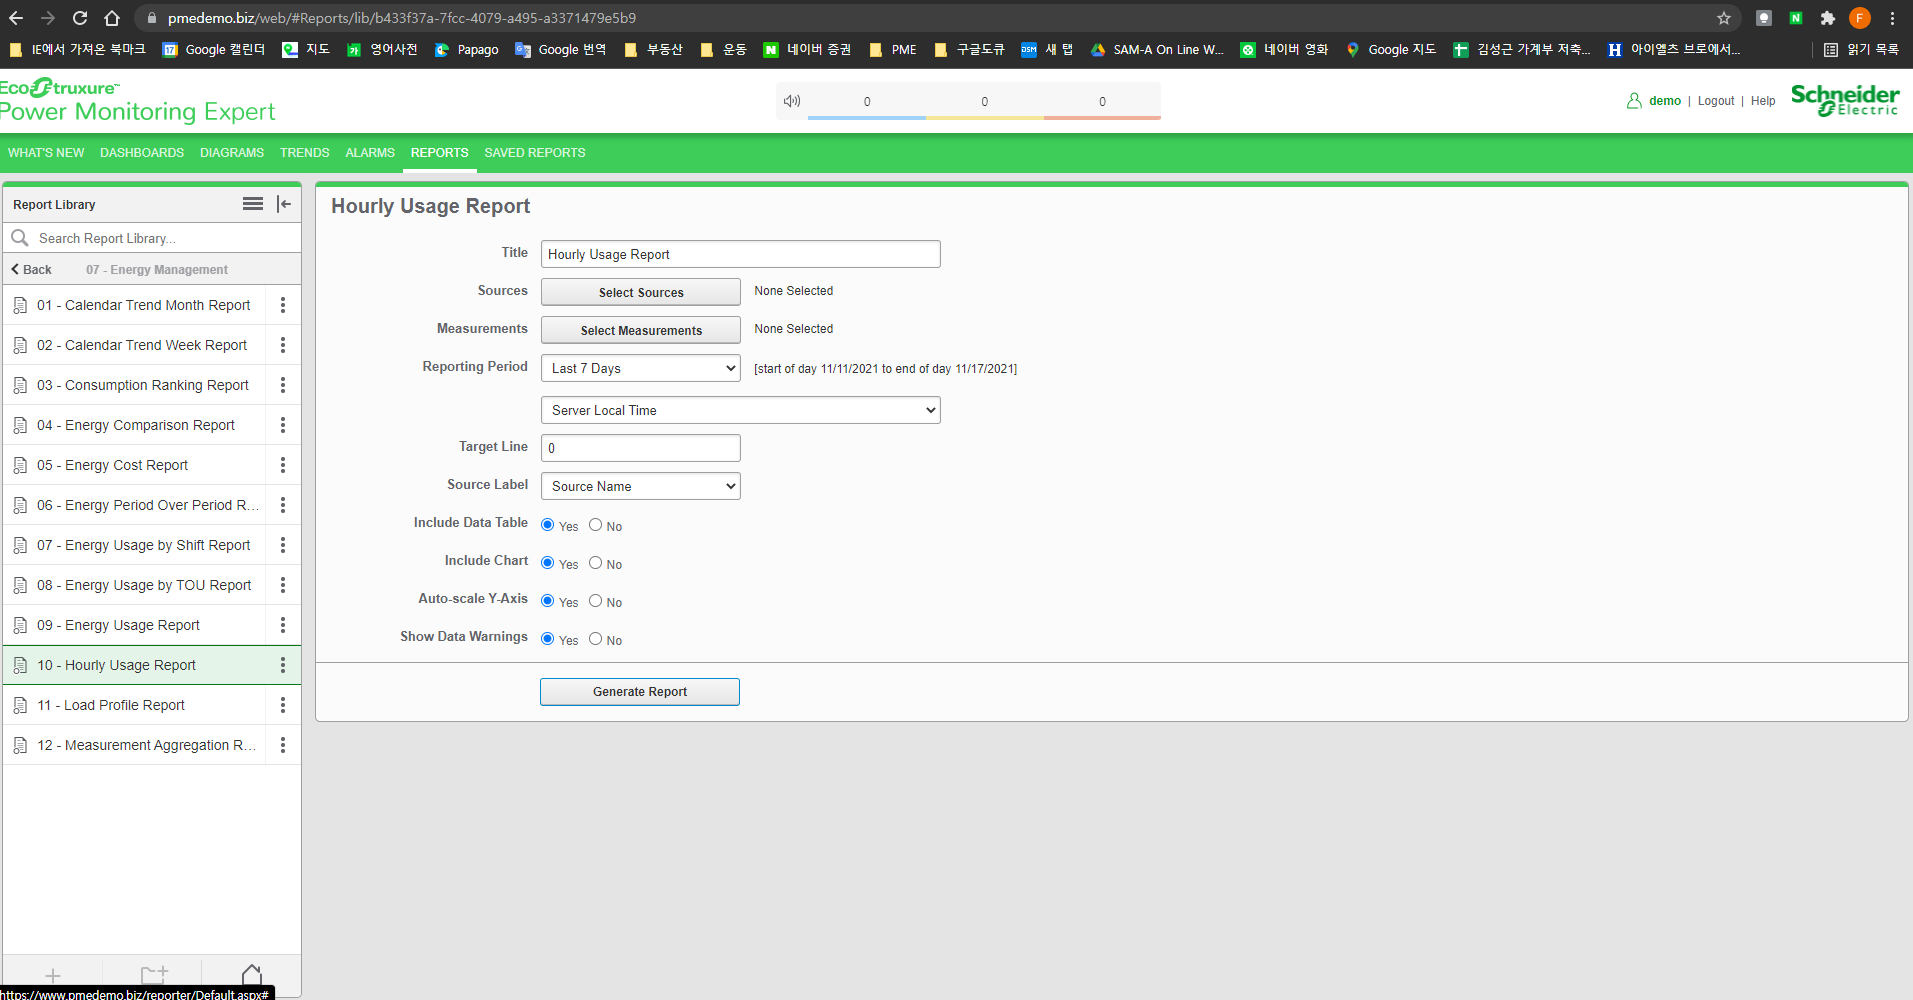Open the Reporting Period dropdown
Viewport: 1913px width, 1000px height.
pos(641,368)
